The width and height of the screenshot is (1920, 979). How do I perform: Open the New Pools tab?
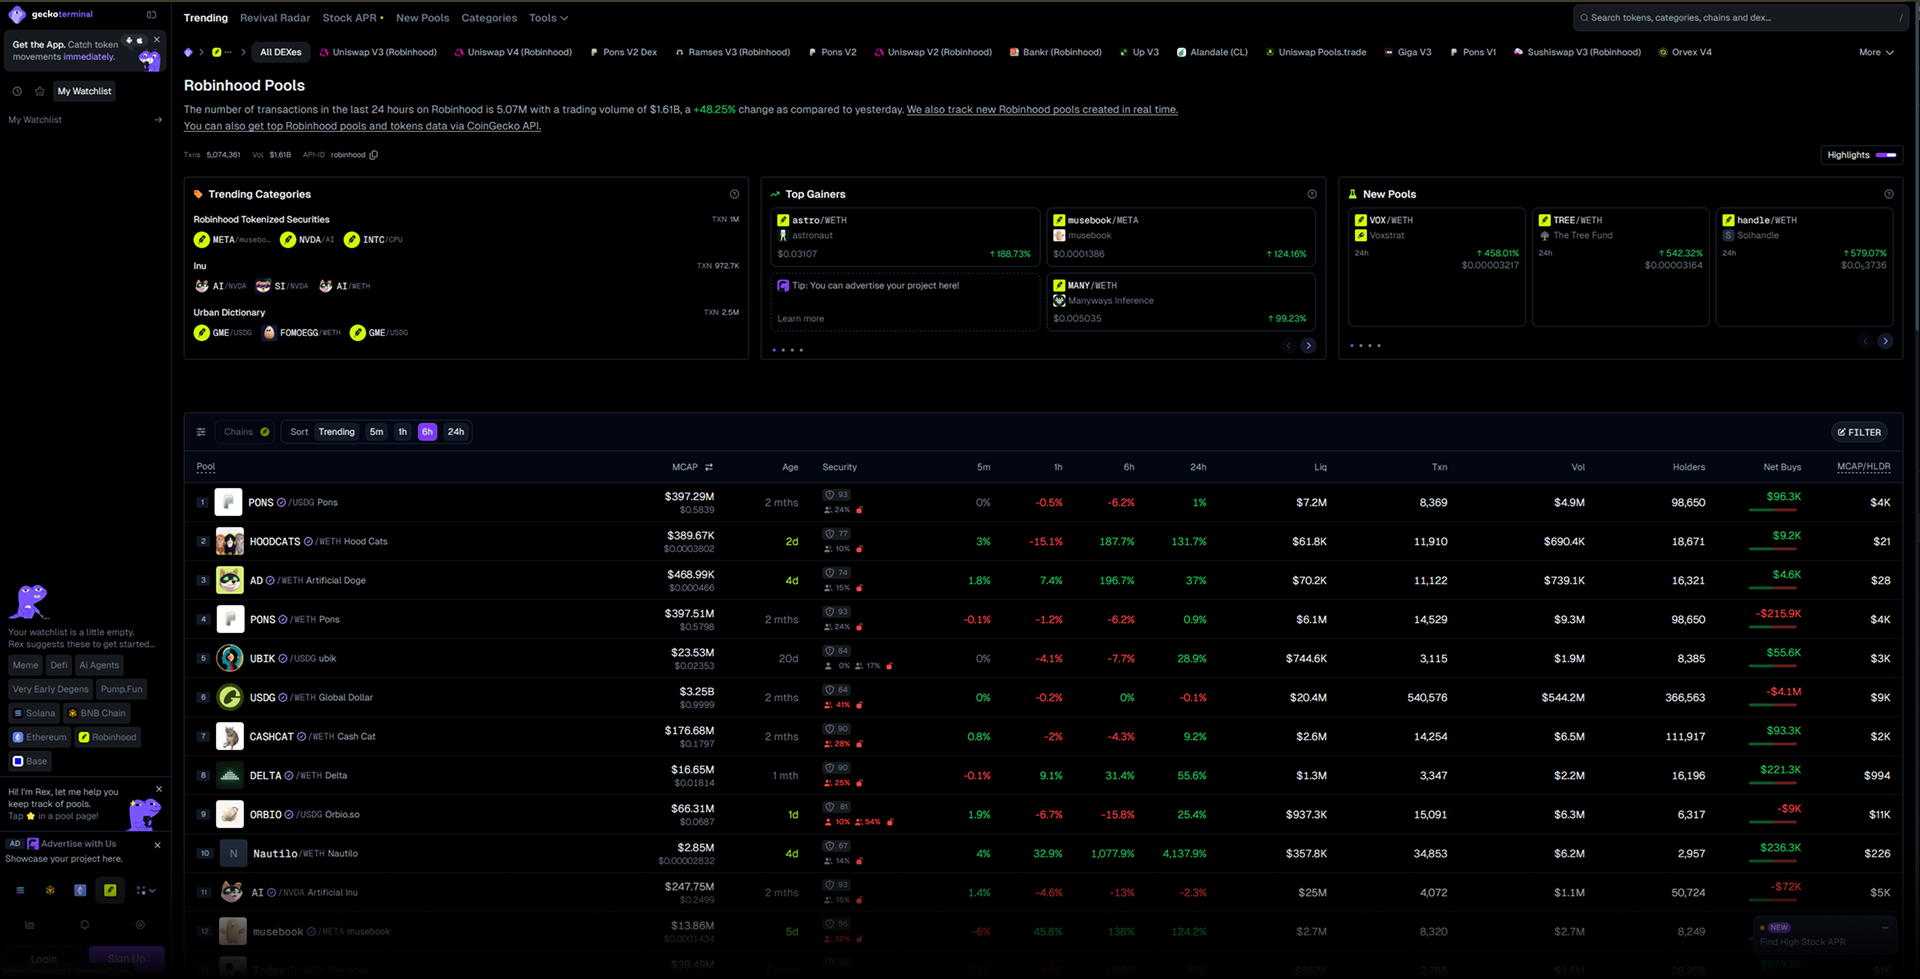422,18
